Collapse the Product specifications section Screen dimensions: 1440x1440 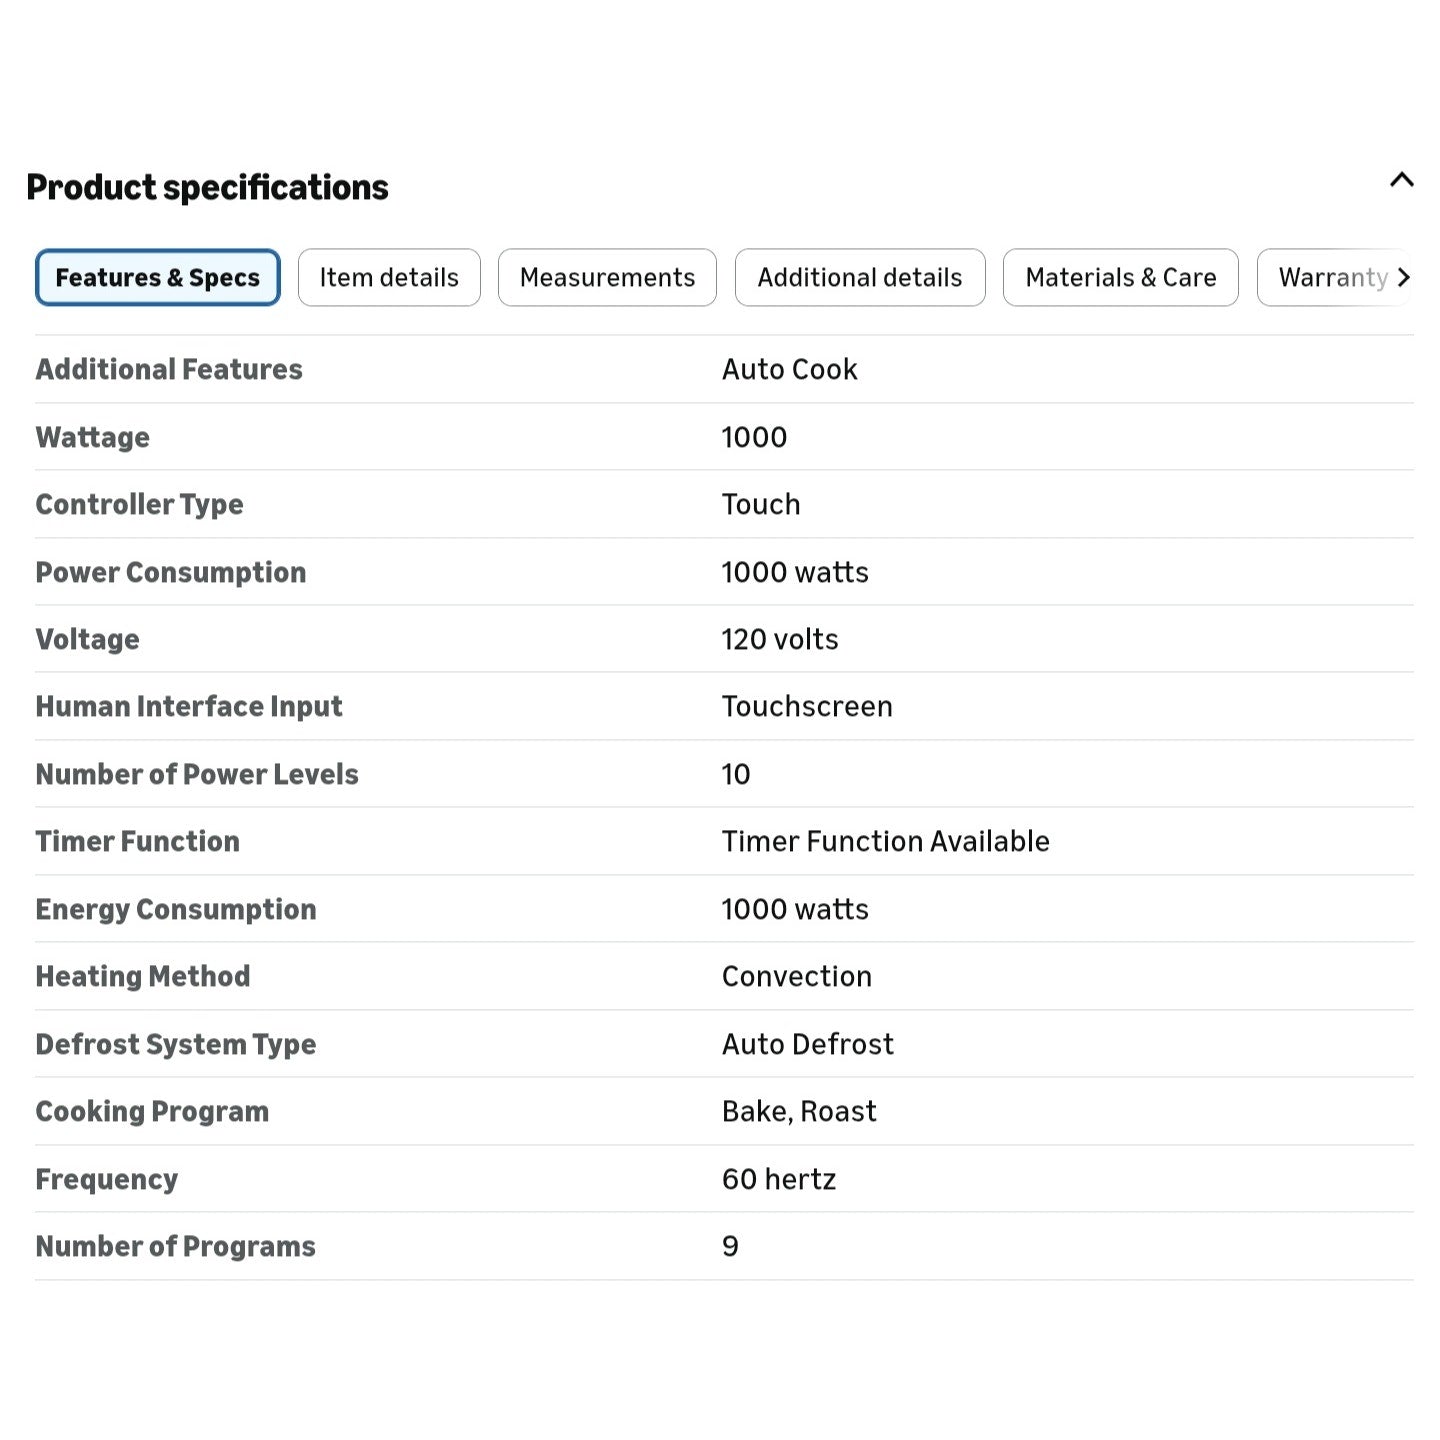click(x=1402, y=180)
